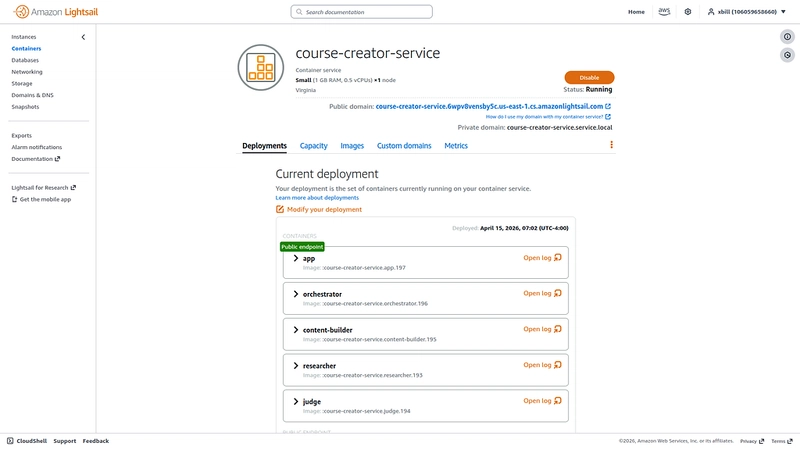800x450 pixels.
Task: Collapse the left sidebar with chevron arrow
Action: (x=83, y=37)
